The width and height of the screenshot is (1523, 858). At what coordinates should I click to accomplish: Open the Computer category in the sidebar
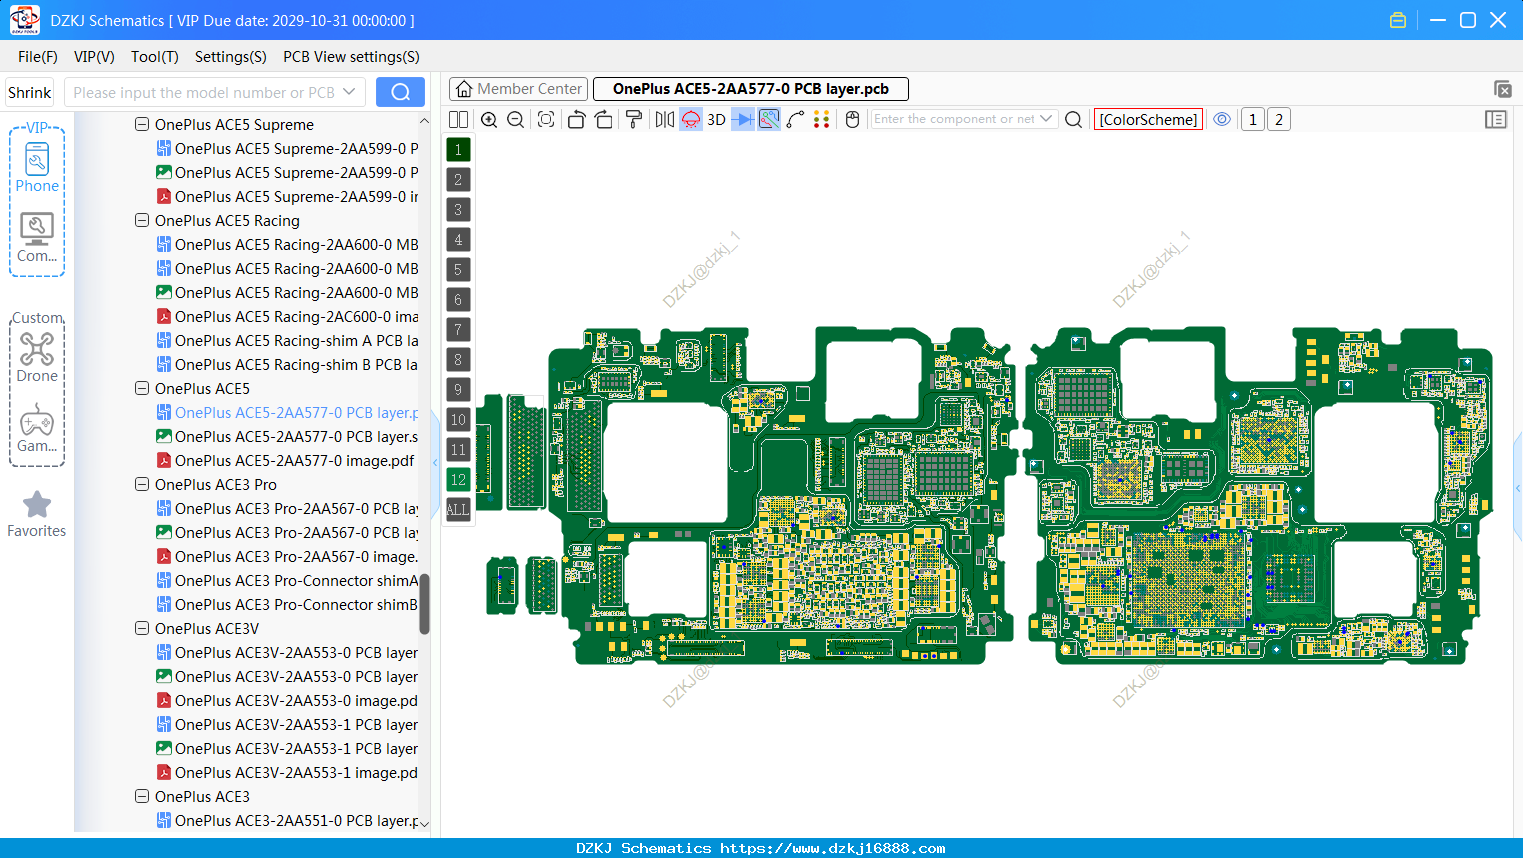pyautogui.click(x=37, y=238)
